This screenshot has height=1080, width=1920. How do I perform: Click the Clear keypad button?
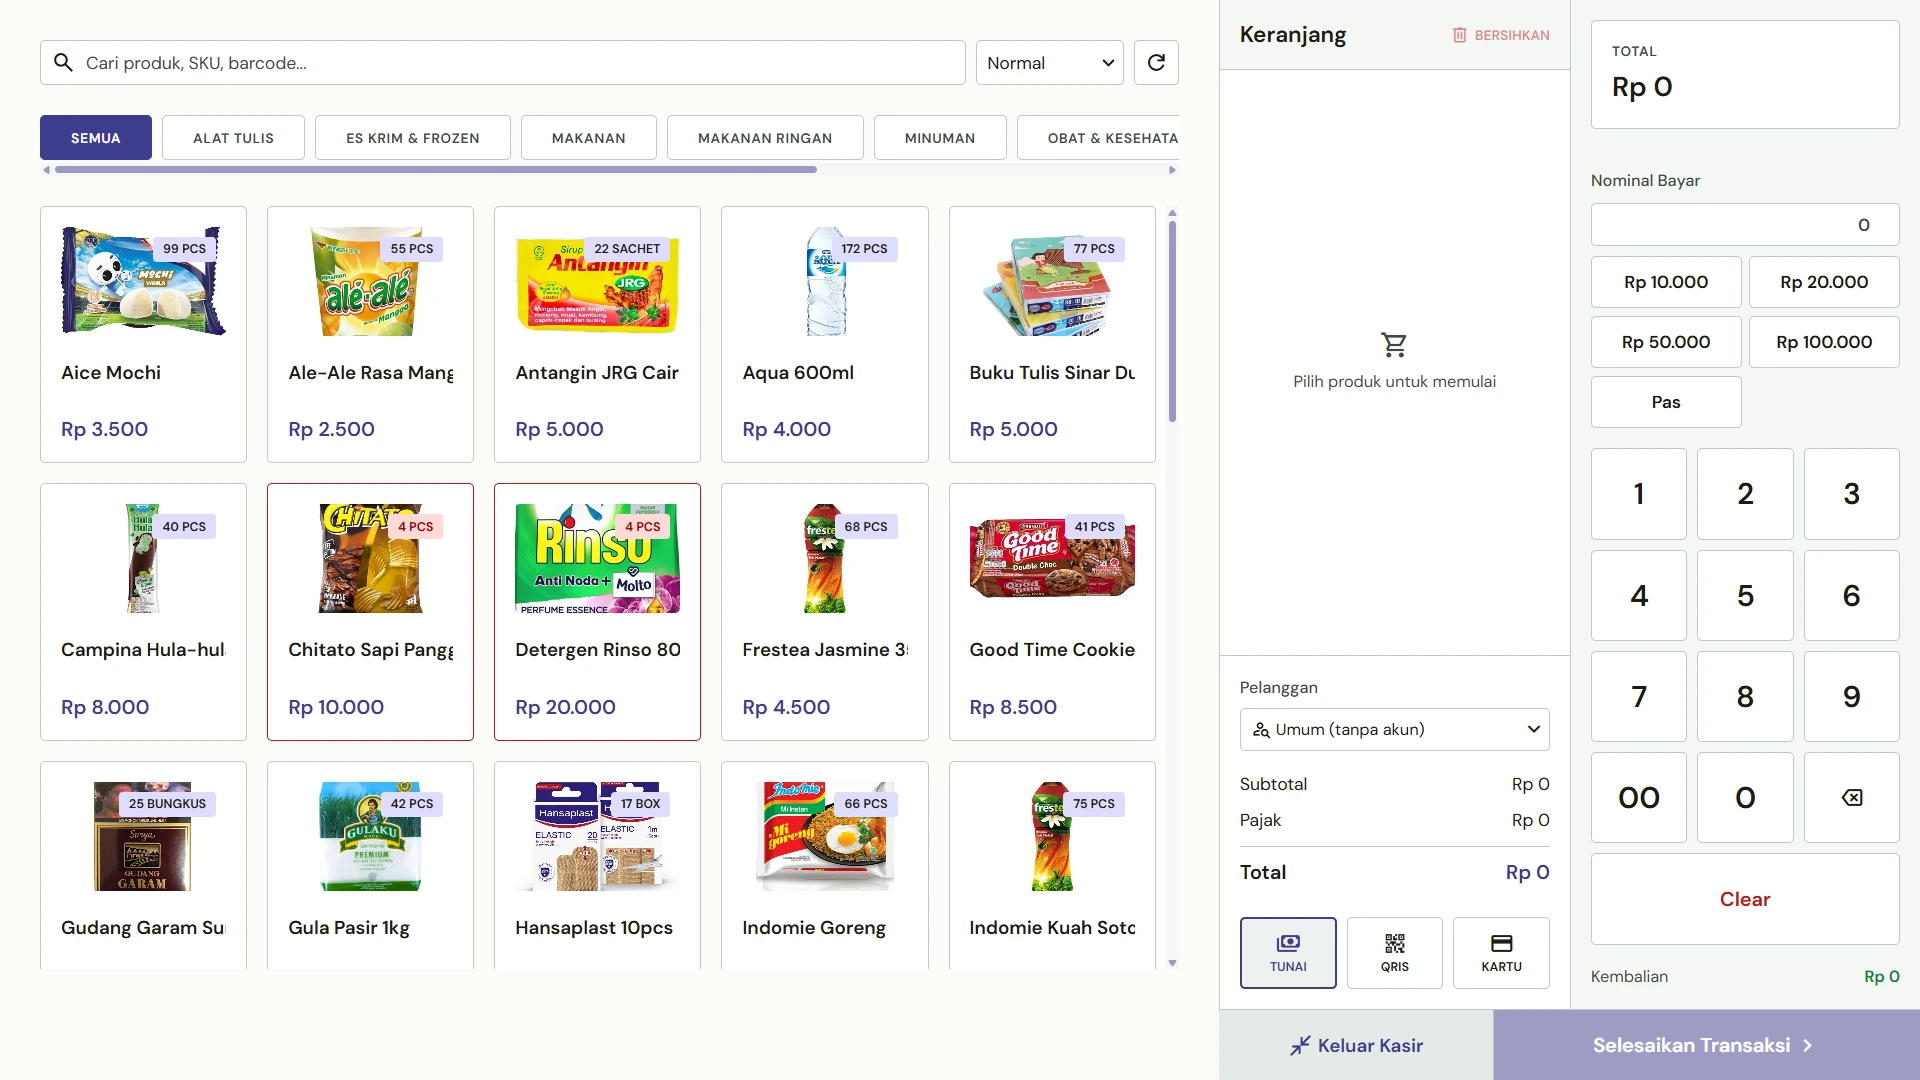click(x=1745, y=899)
